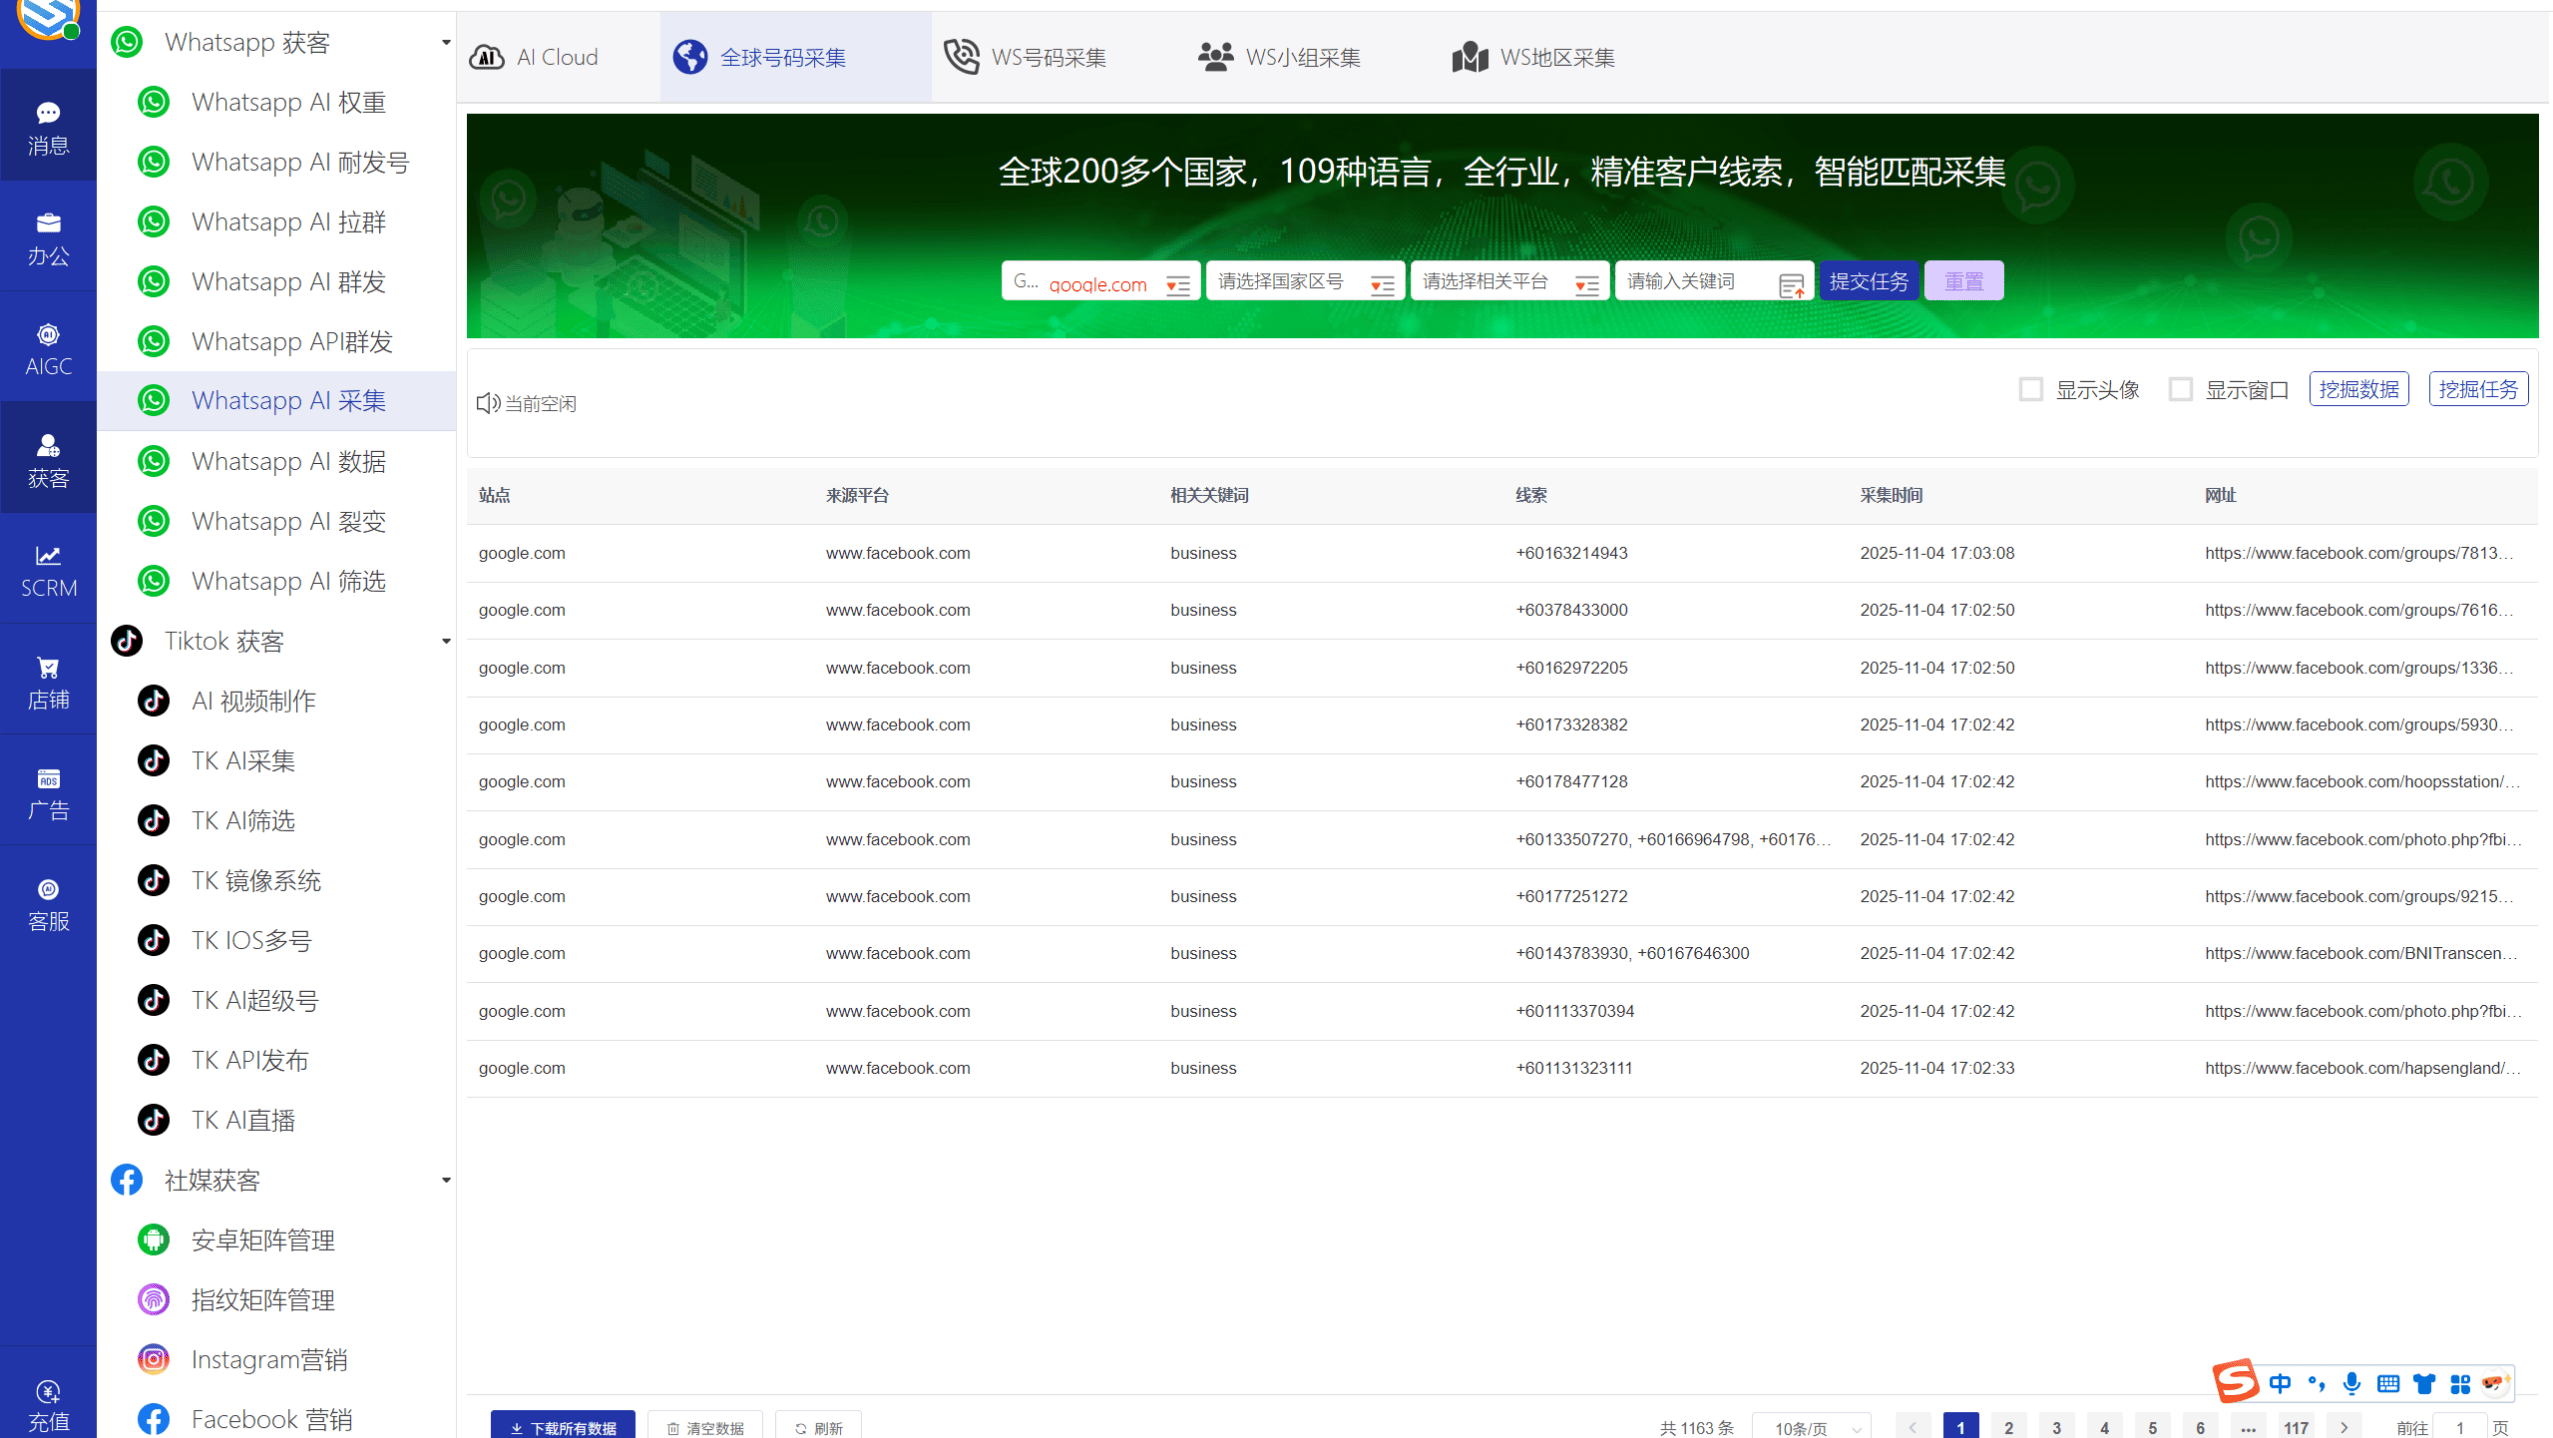This screenshot has height=1438, width=2553.
Task: Open the 10条/页 page size dropdown
Action: [x=1813, y=1427]
